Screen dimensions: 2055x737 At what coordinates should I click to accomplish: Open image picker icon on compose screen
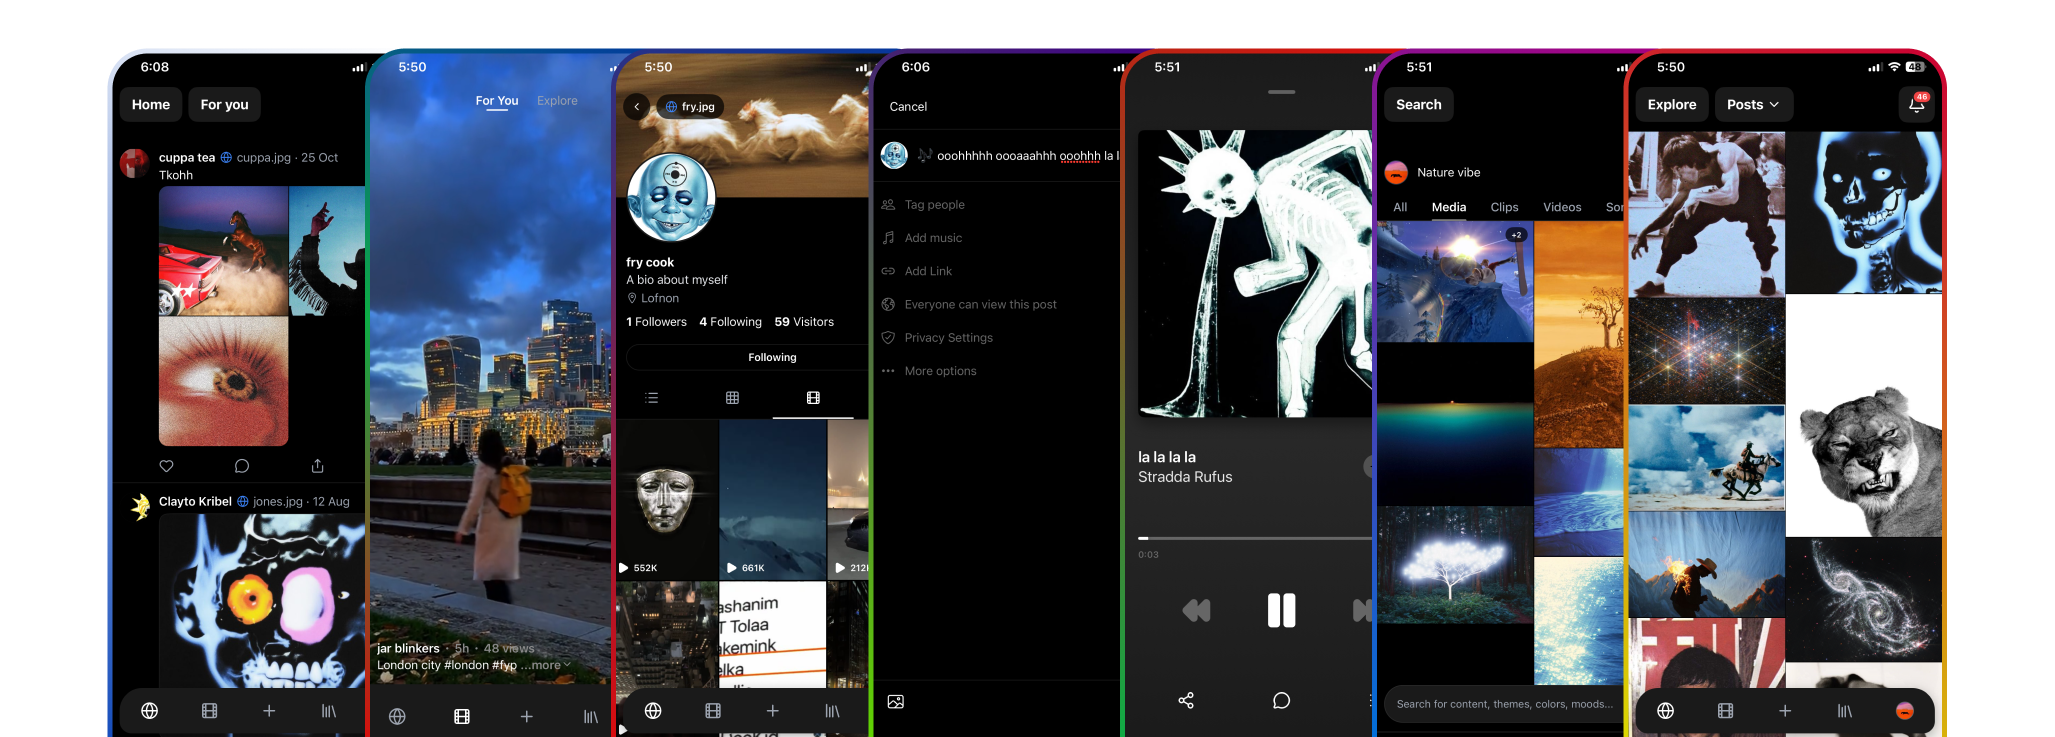coord(896,702)
